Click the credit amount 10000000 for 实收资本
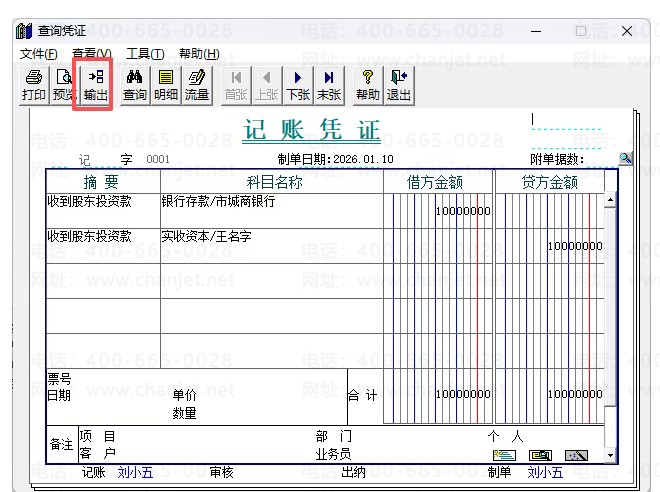 pos(575,246)
